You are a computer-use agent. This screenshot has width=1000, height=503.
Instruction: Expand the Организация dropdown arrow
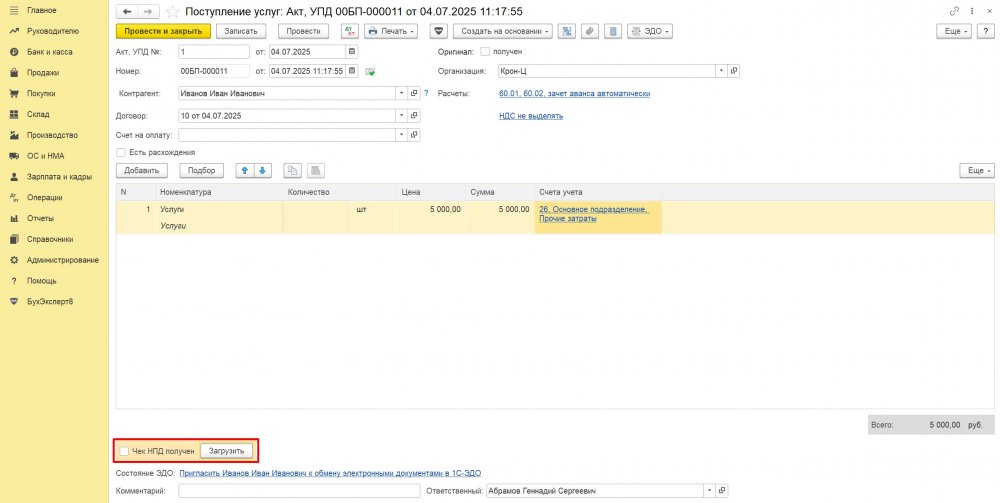click(721, 71)
